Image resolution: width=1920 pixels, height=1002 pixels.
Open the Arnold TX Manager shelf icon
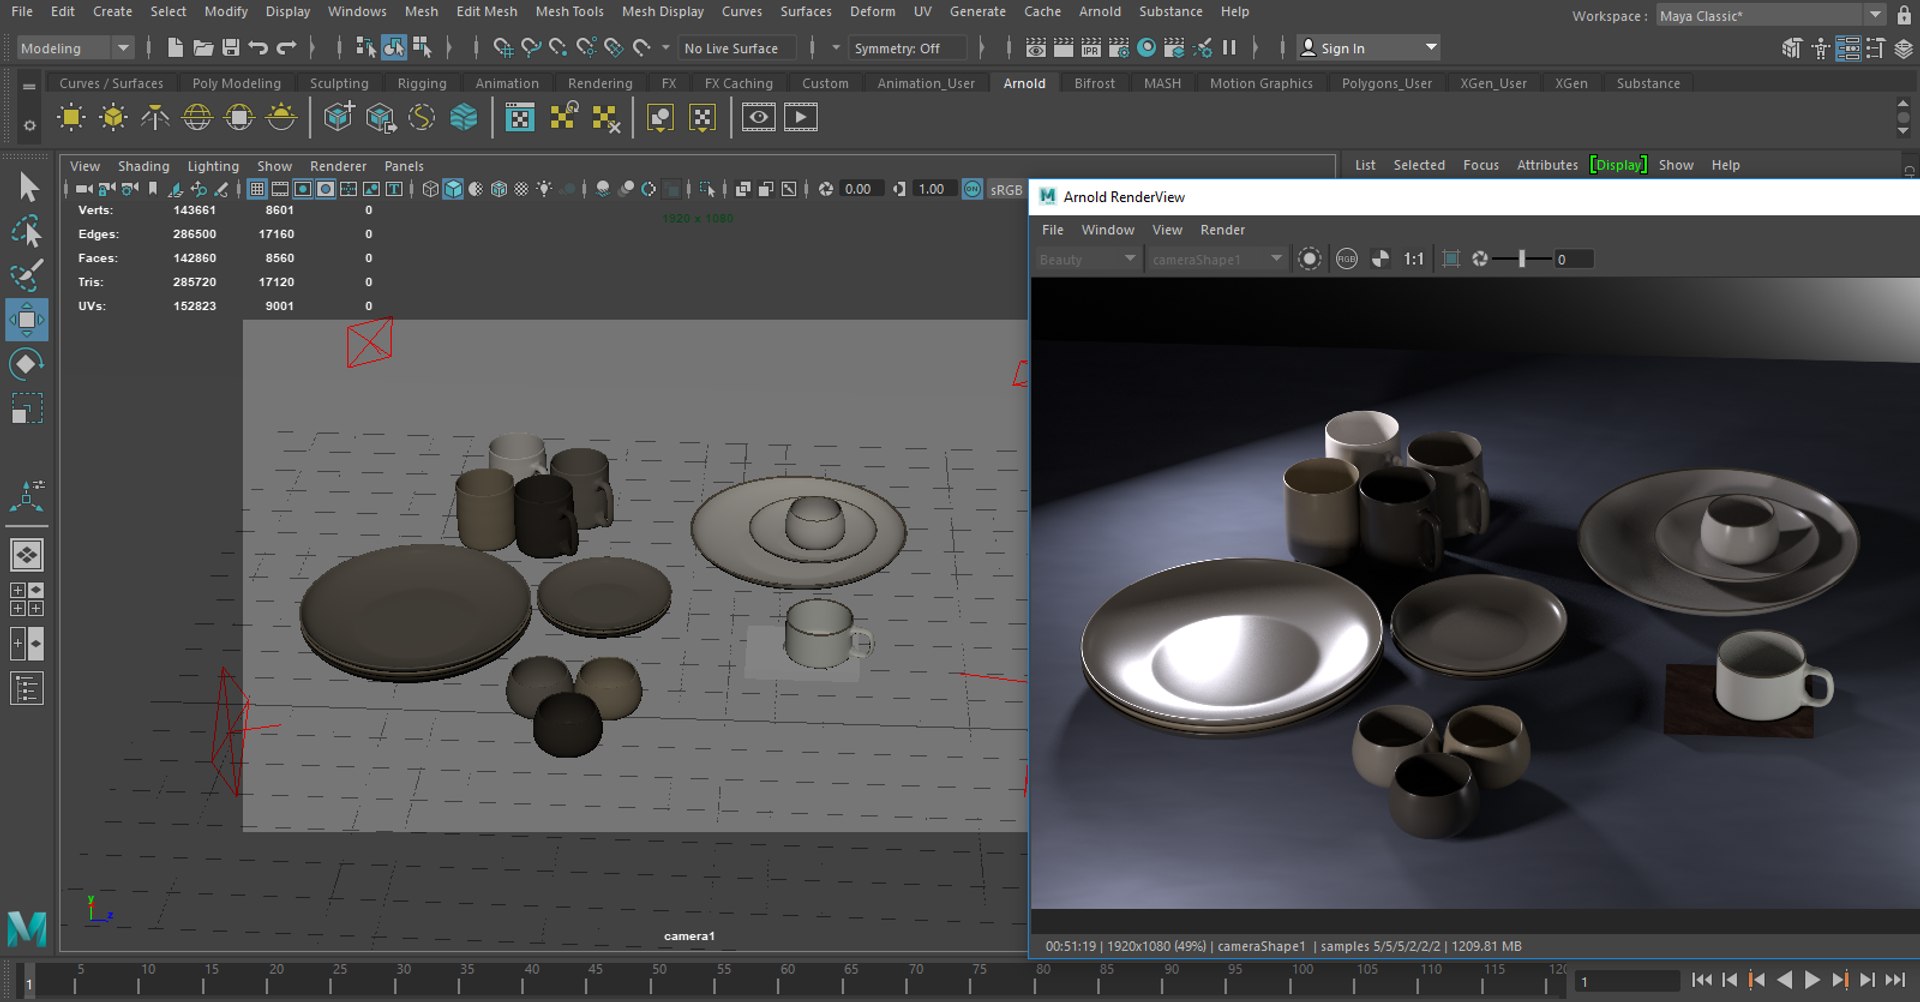click(x=520, y=118)
